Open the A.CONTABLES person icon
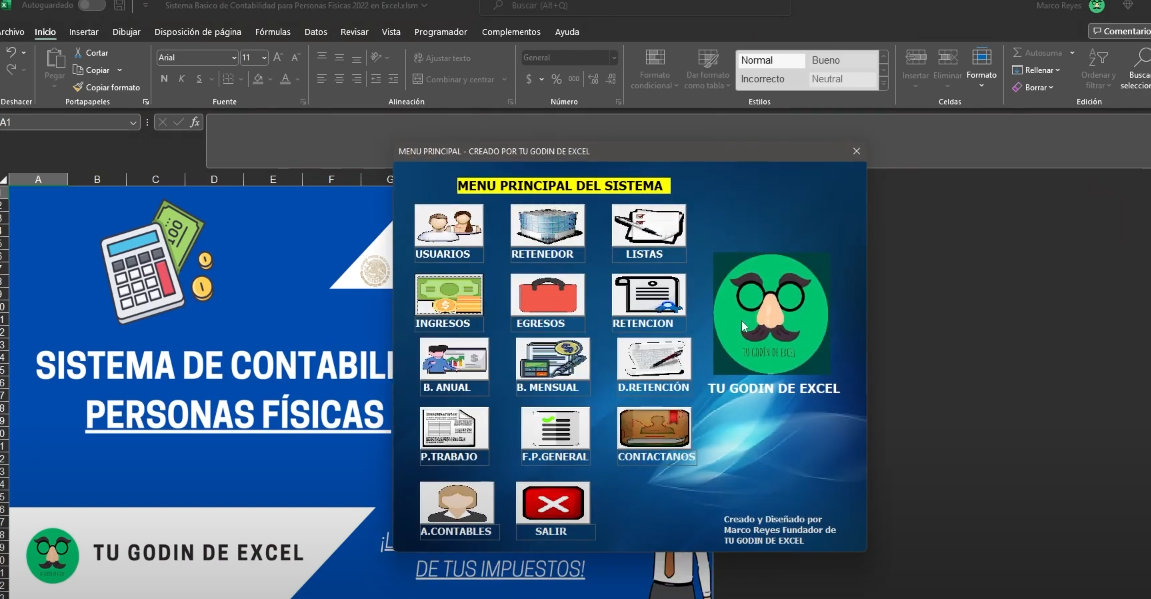 pyautogui.click(x=457, y=502)
